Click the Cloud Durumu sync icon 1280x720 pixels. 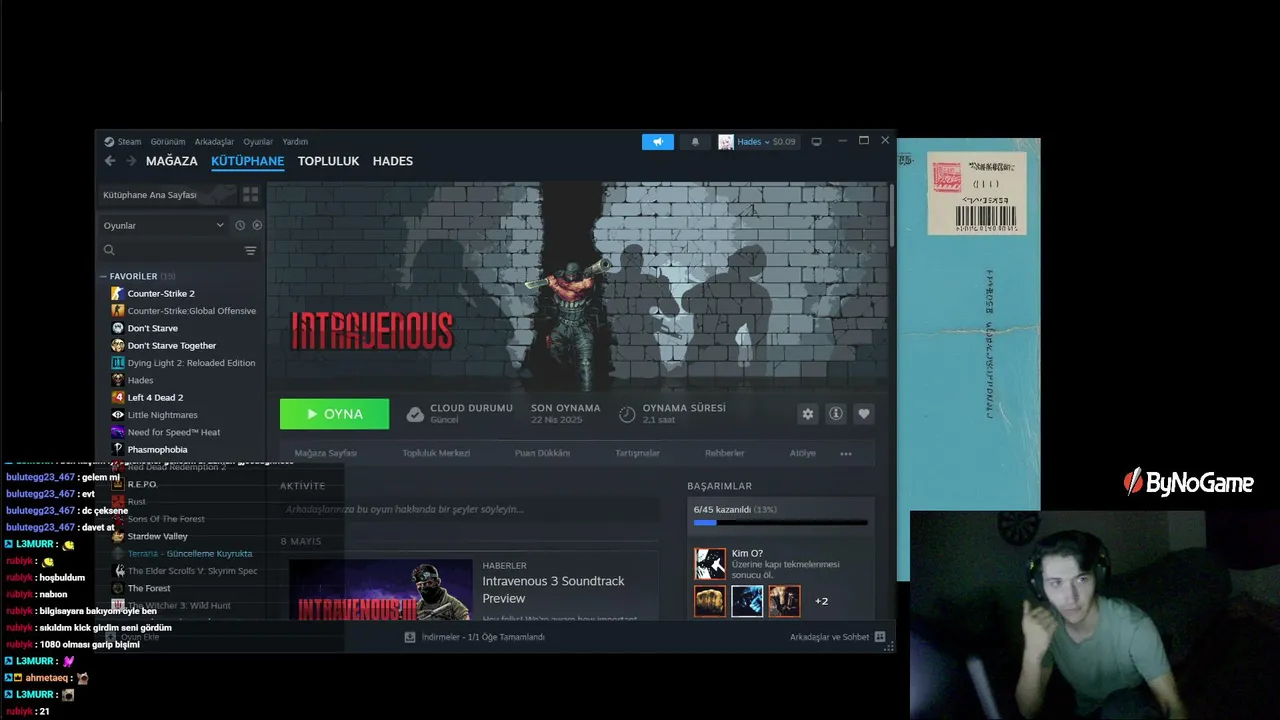pyautogui.click(x=415, y=414)
